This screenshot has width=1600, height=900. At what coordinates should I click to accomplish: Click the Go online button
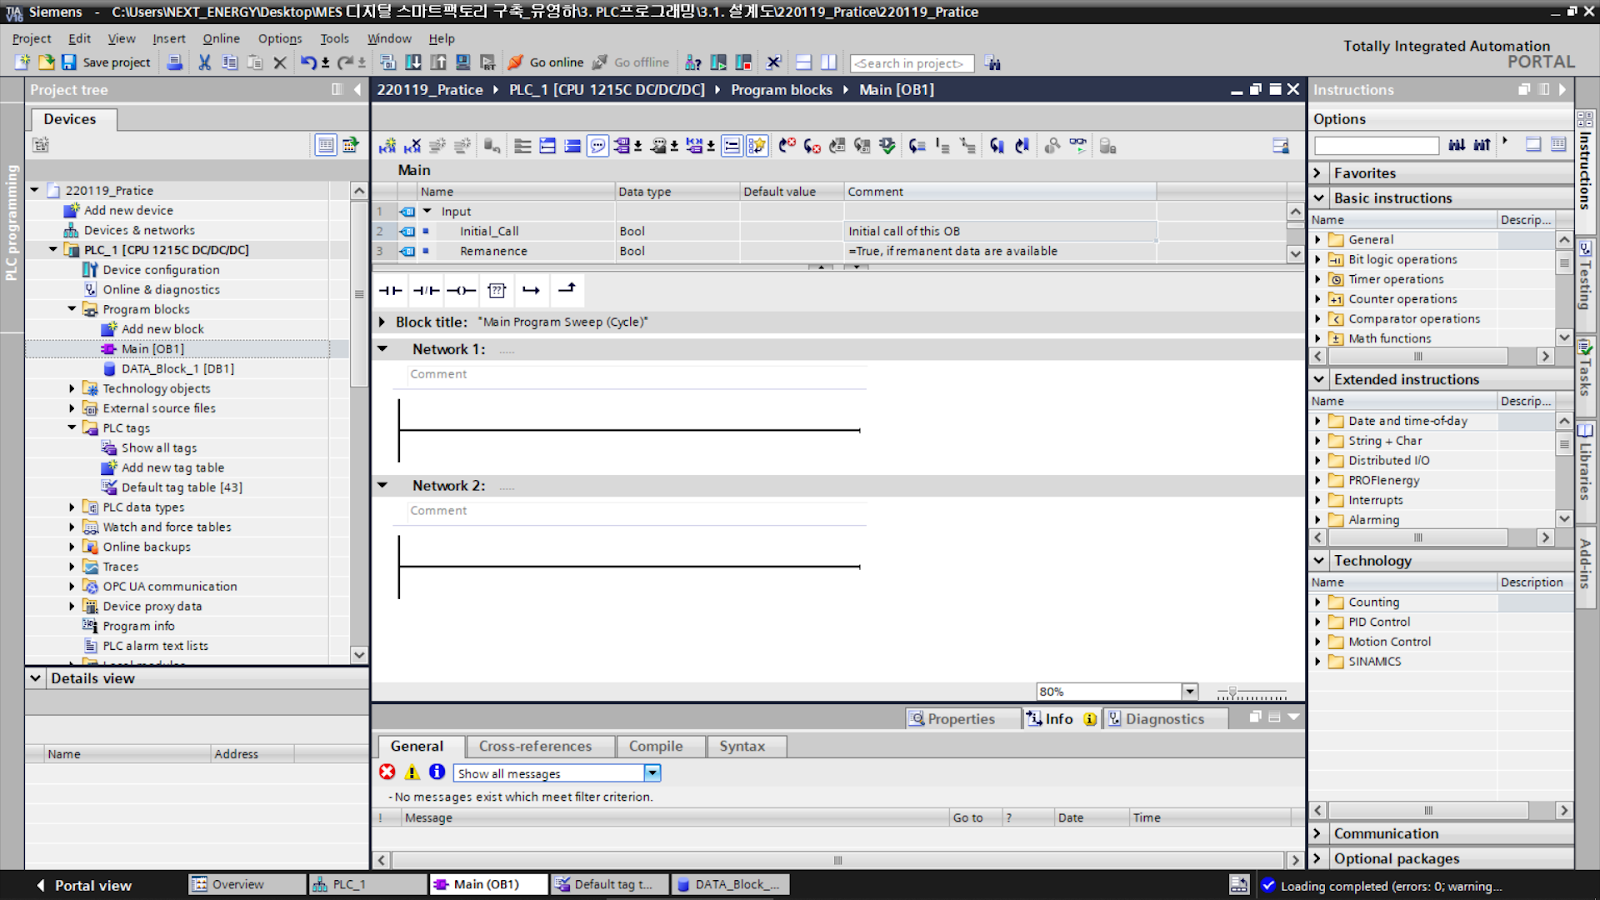[x=545, y=62]
